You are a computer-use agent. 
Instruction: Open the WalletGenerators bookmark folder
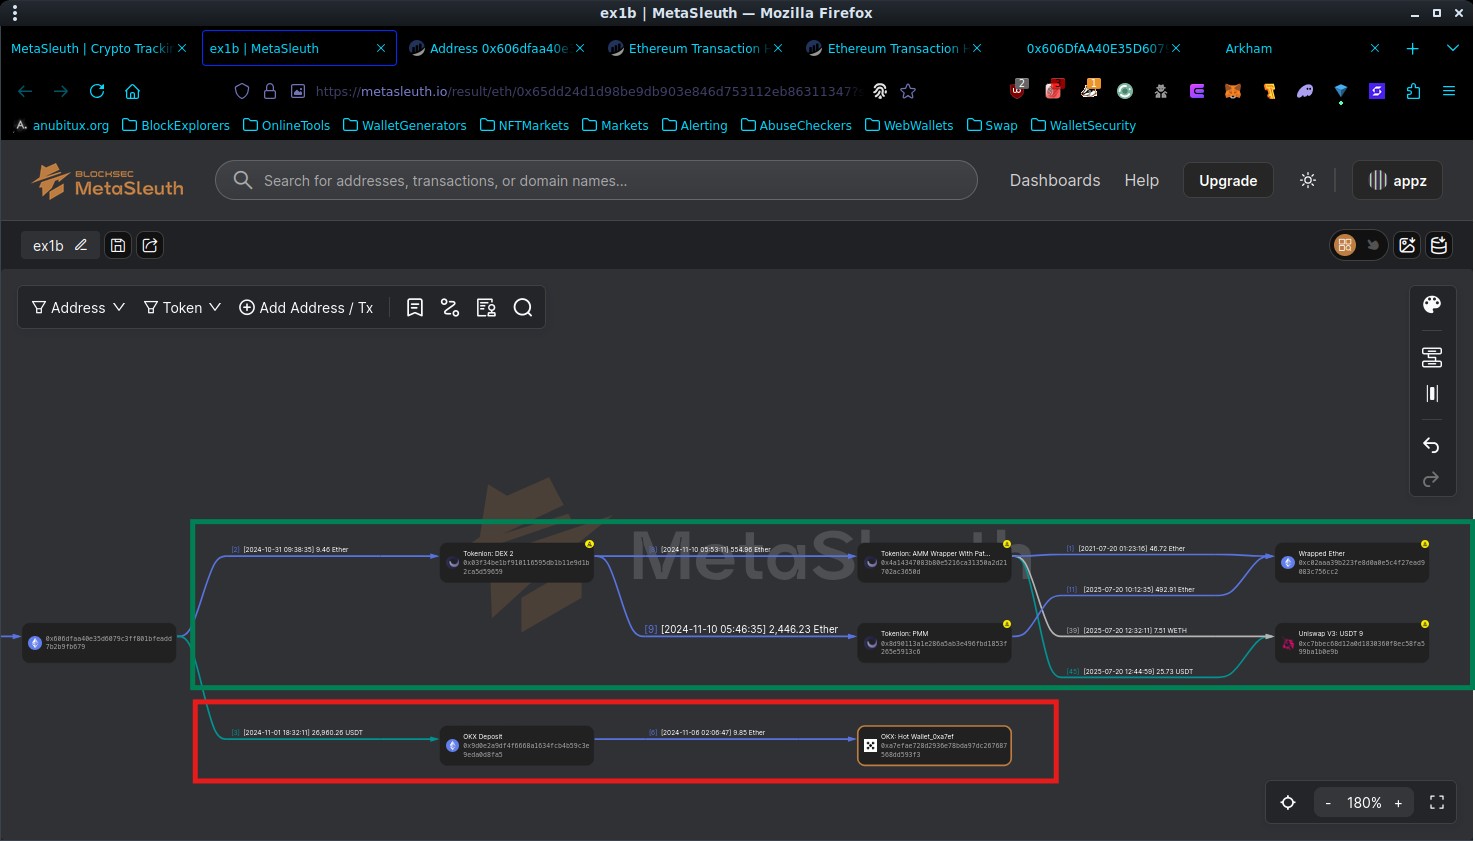[404, 125]
